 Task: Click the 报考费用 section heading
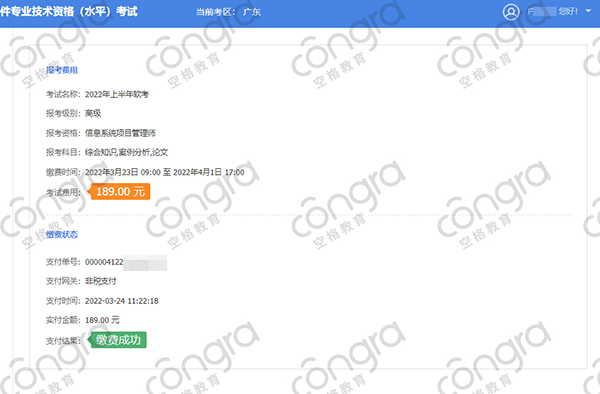[62, 70]
